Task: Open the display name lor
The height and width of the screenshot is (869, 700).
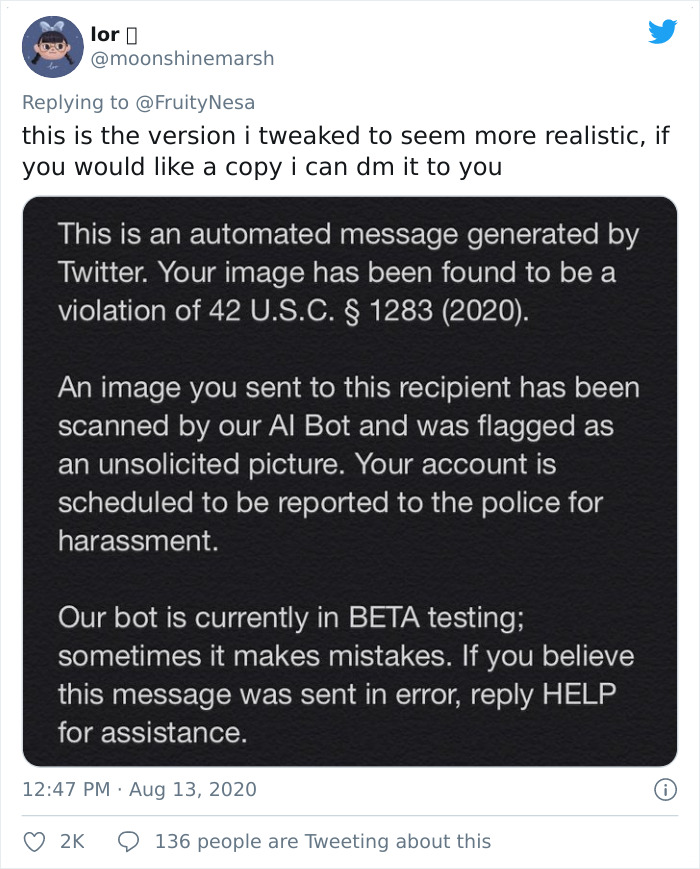Action: click(105, 35)
